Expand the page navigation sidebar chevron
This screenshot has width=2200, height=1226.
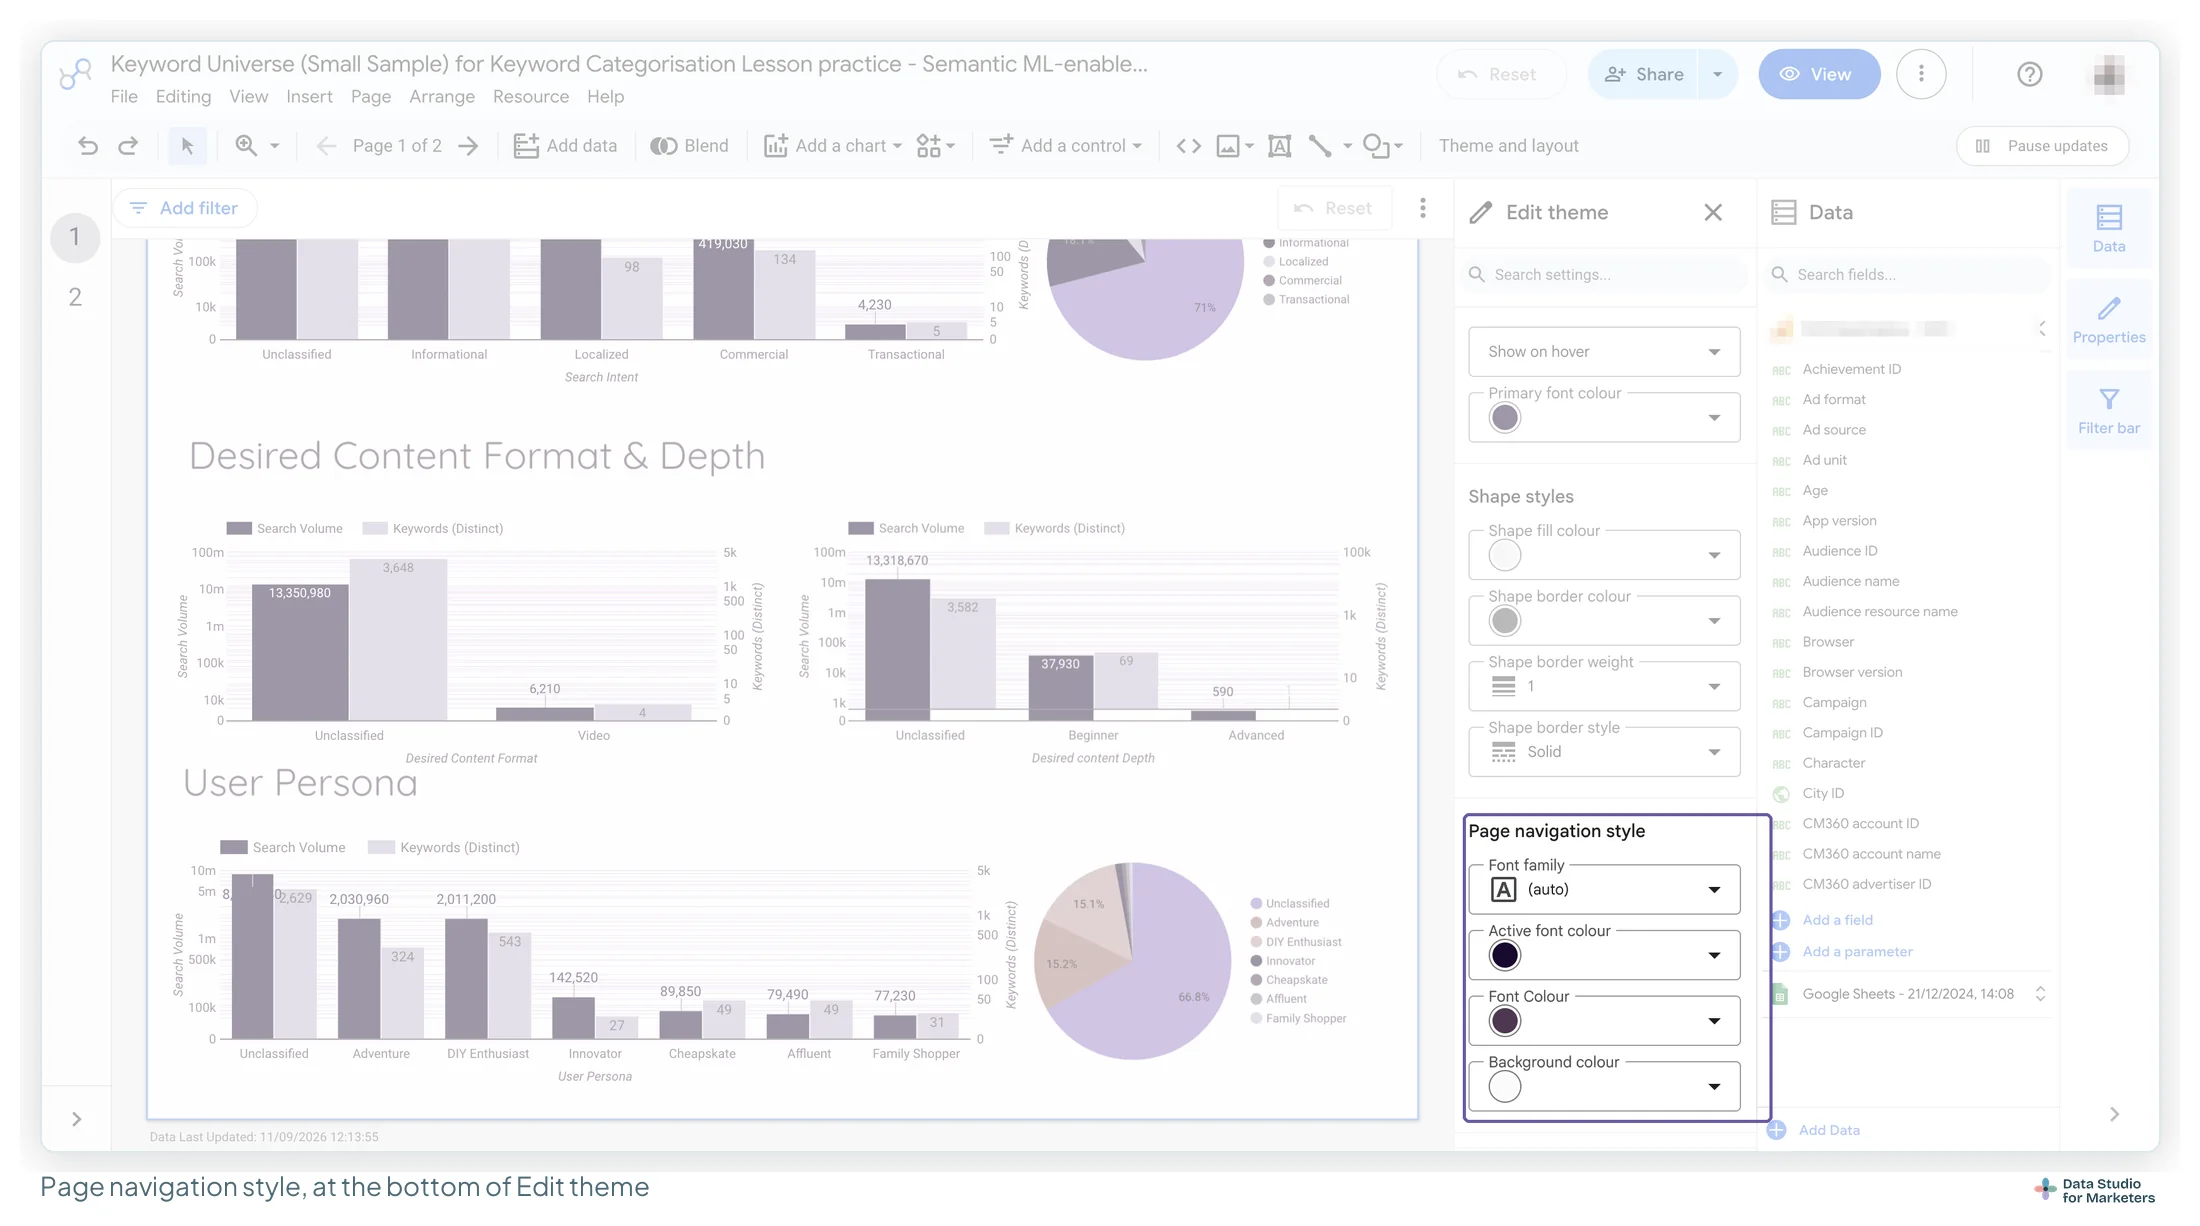[76, 1119]
